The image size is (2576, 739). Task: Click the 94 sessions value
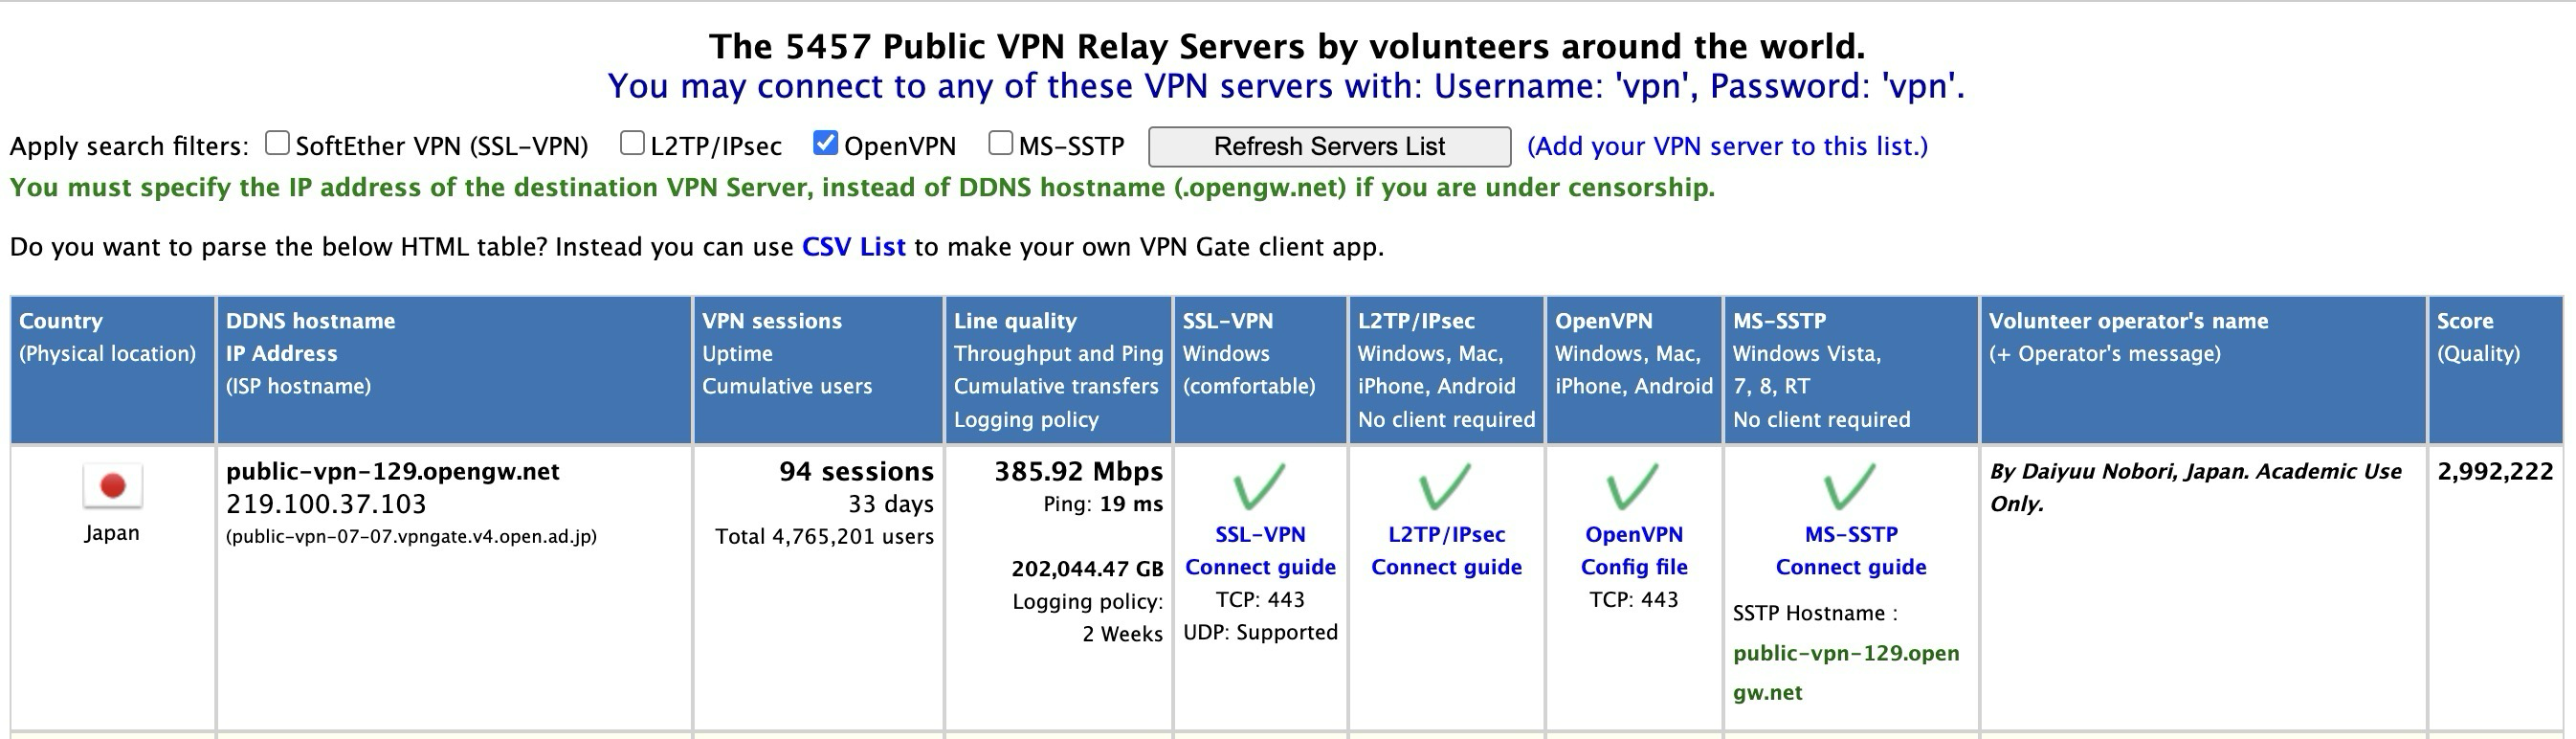856,471
